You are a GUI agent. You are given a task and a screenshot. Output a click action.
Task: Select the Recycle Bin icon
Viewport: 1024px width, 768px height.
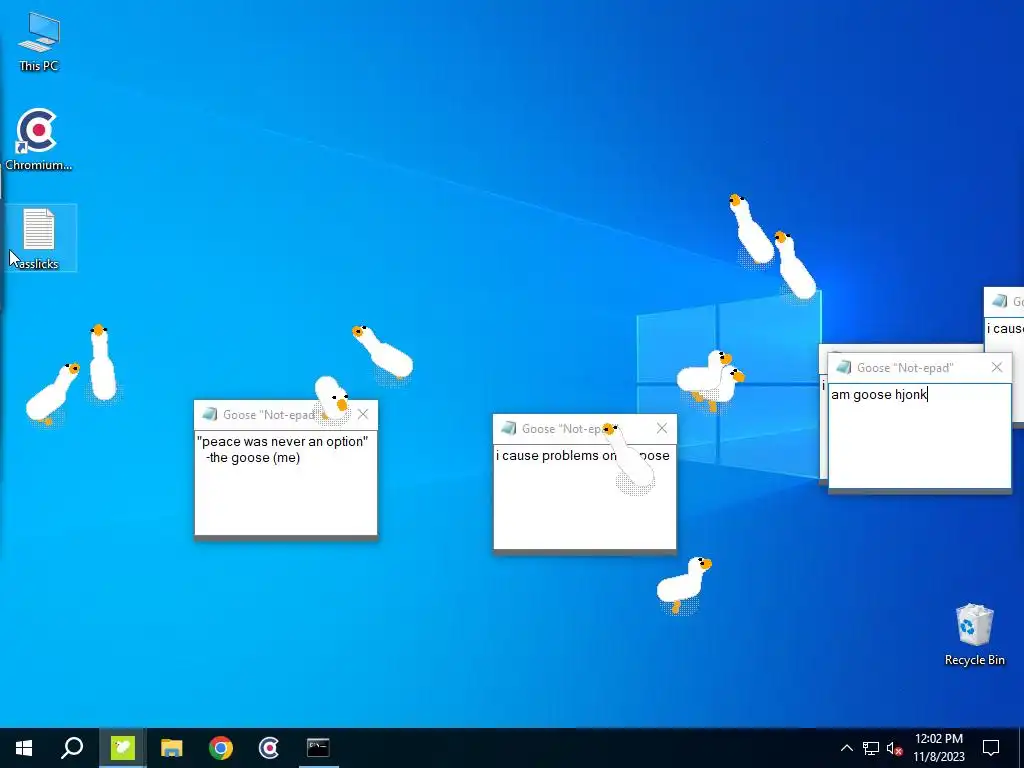tap(974, 635)
